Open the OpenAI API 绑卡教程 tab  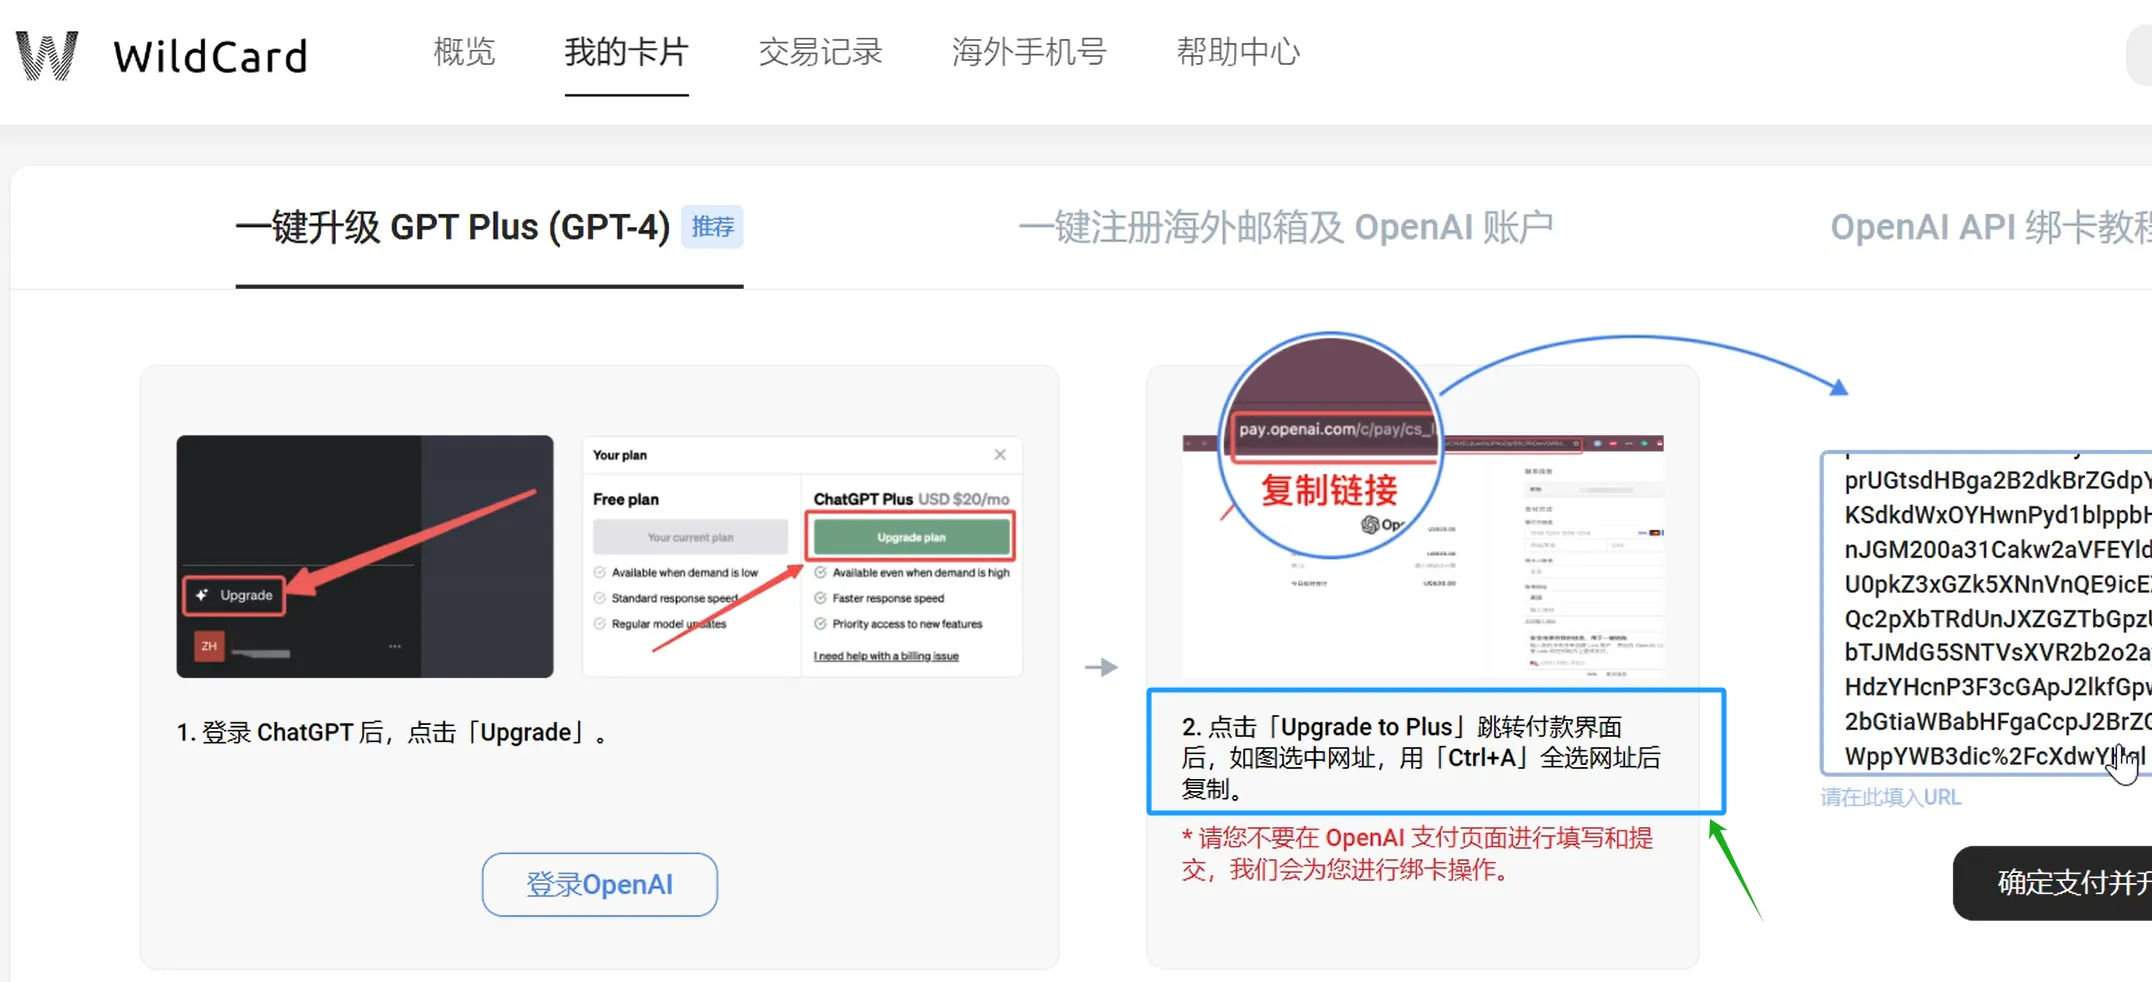1990,227
